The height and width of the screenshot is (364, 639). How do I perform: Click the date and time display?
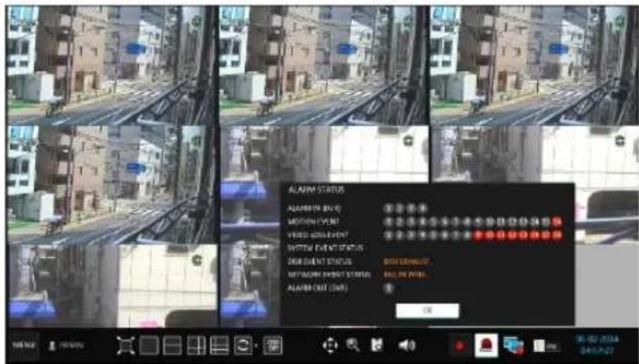598,345
